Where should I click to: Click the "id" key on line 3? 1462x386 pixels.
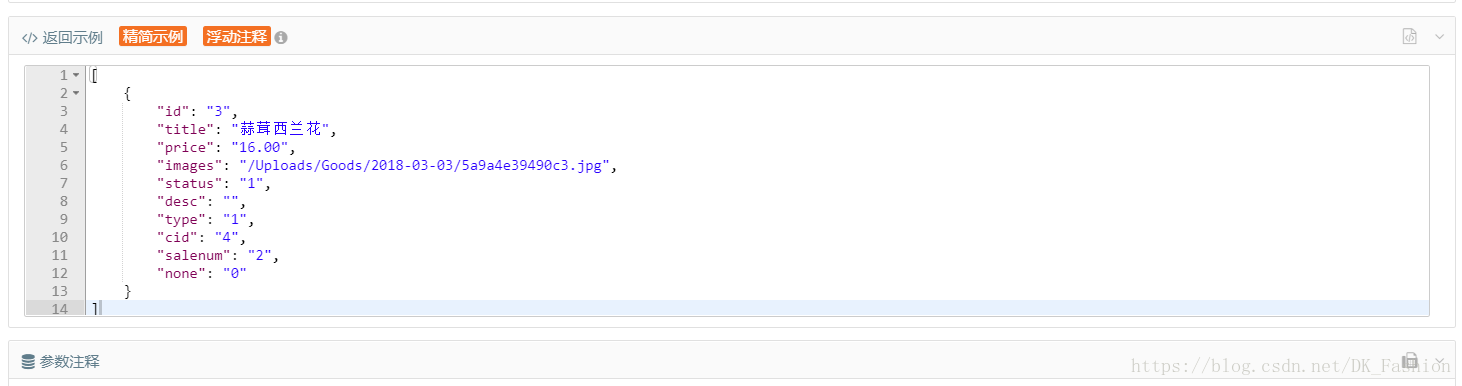tap(173, 111)
